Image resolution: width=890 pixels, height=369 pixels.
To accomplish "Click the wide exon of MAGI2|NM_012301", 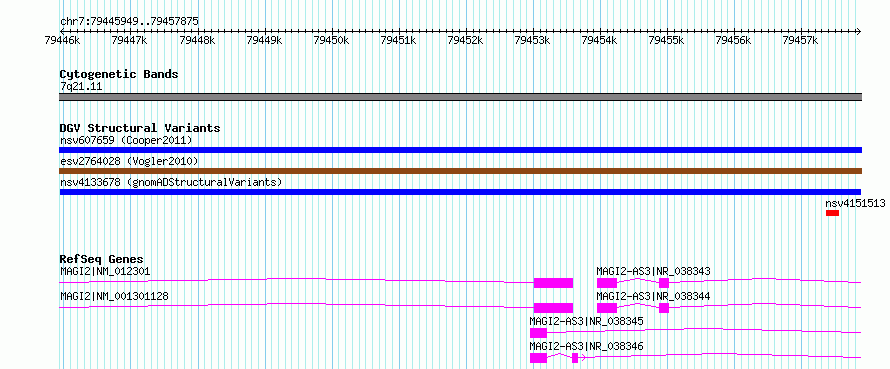I will (x=553, y=283).
